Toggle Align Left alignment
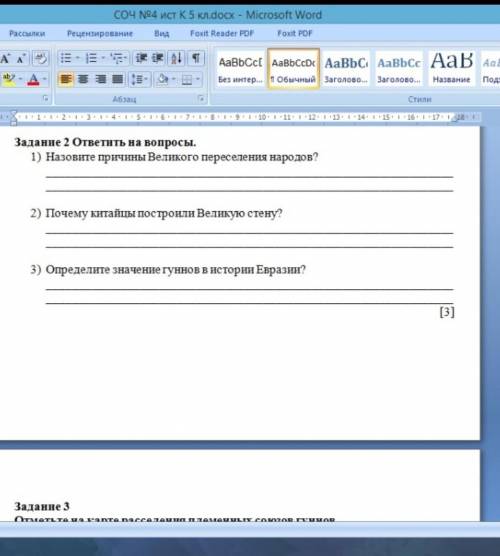The image size is (500, 556). point(66,79)
